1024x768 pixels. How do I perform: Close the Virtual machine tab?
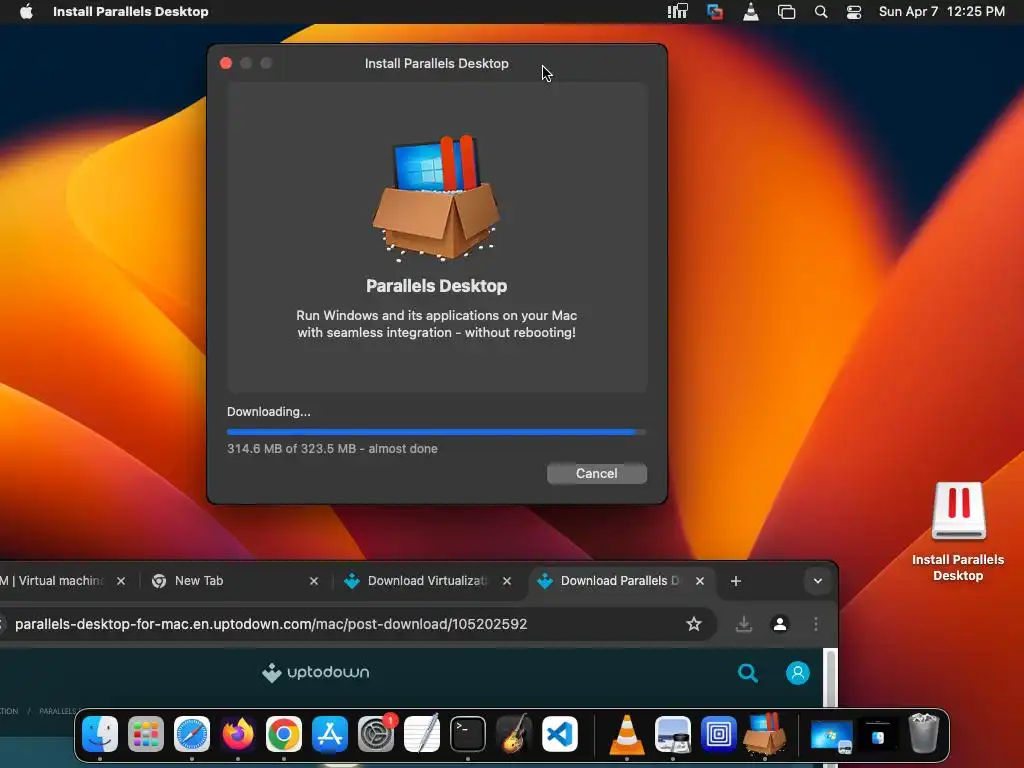click(x=121, y=581)
